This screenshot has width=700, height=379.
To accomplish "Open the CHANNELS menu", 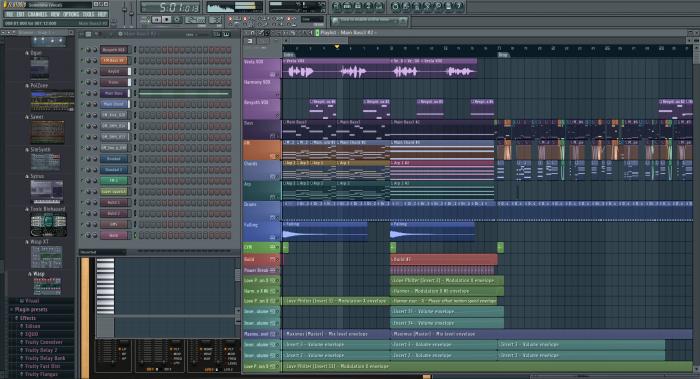I will tap(38, 14).
